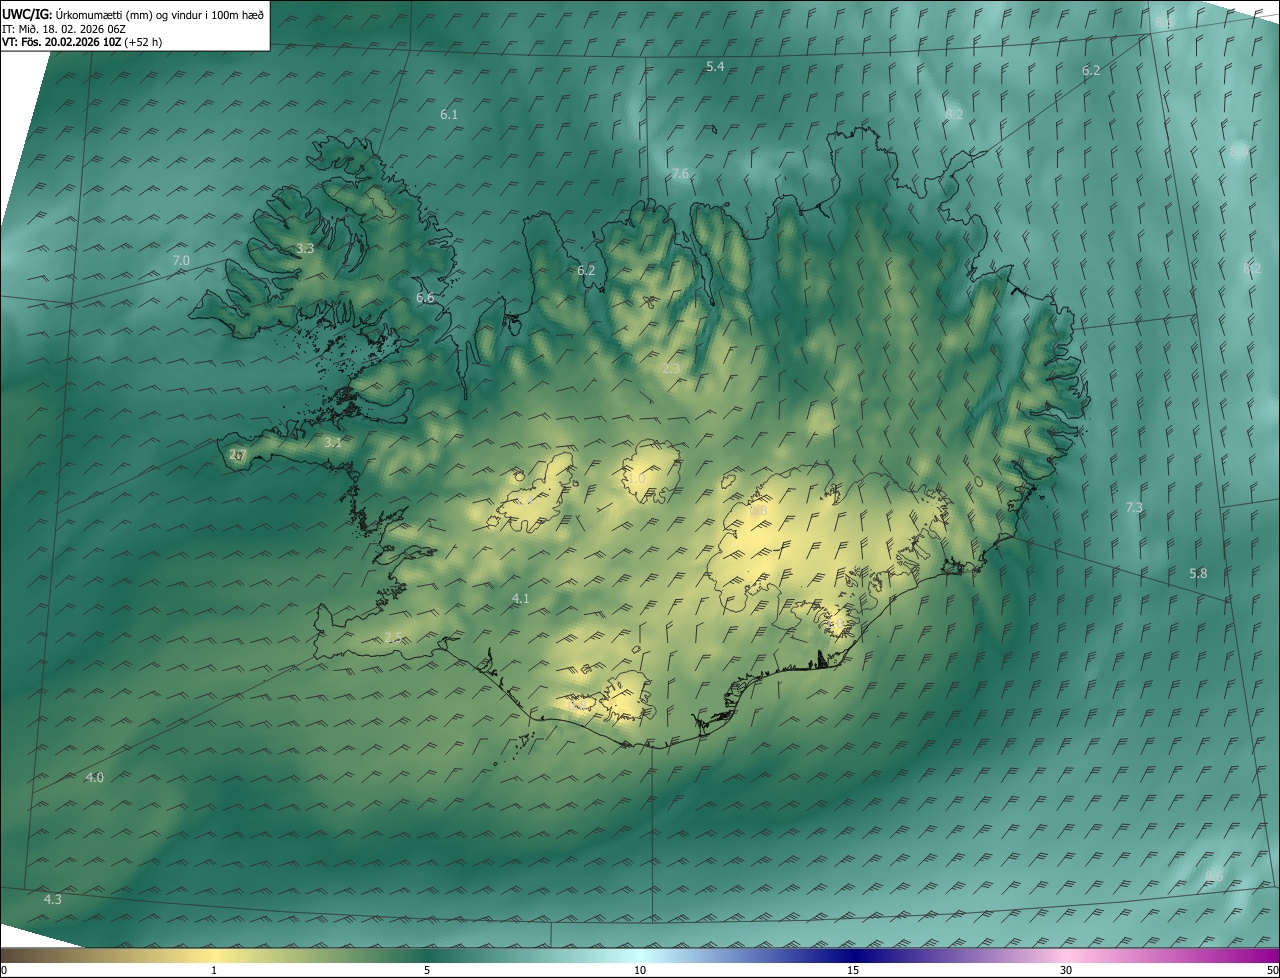Viewport: 1280px width, 978px height.
Task: Click the map value label '2.3'
Action: point(671,369)
